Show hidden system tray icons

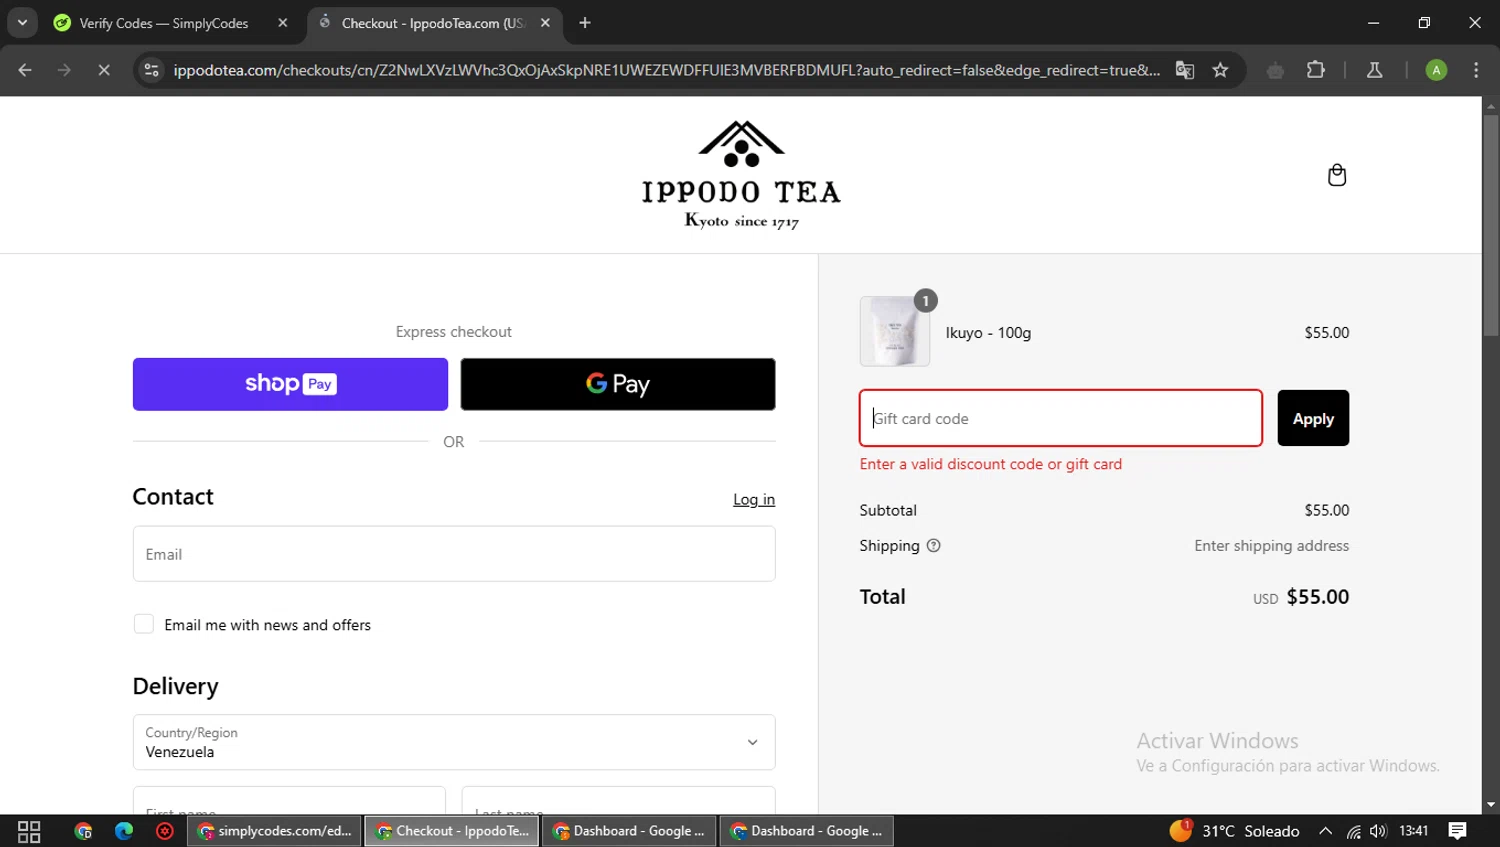pyautogui.click(x=1325, y=831)
